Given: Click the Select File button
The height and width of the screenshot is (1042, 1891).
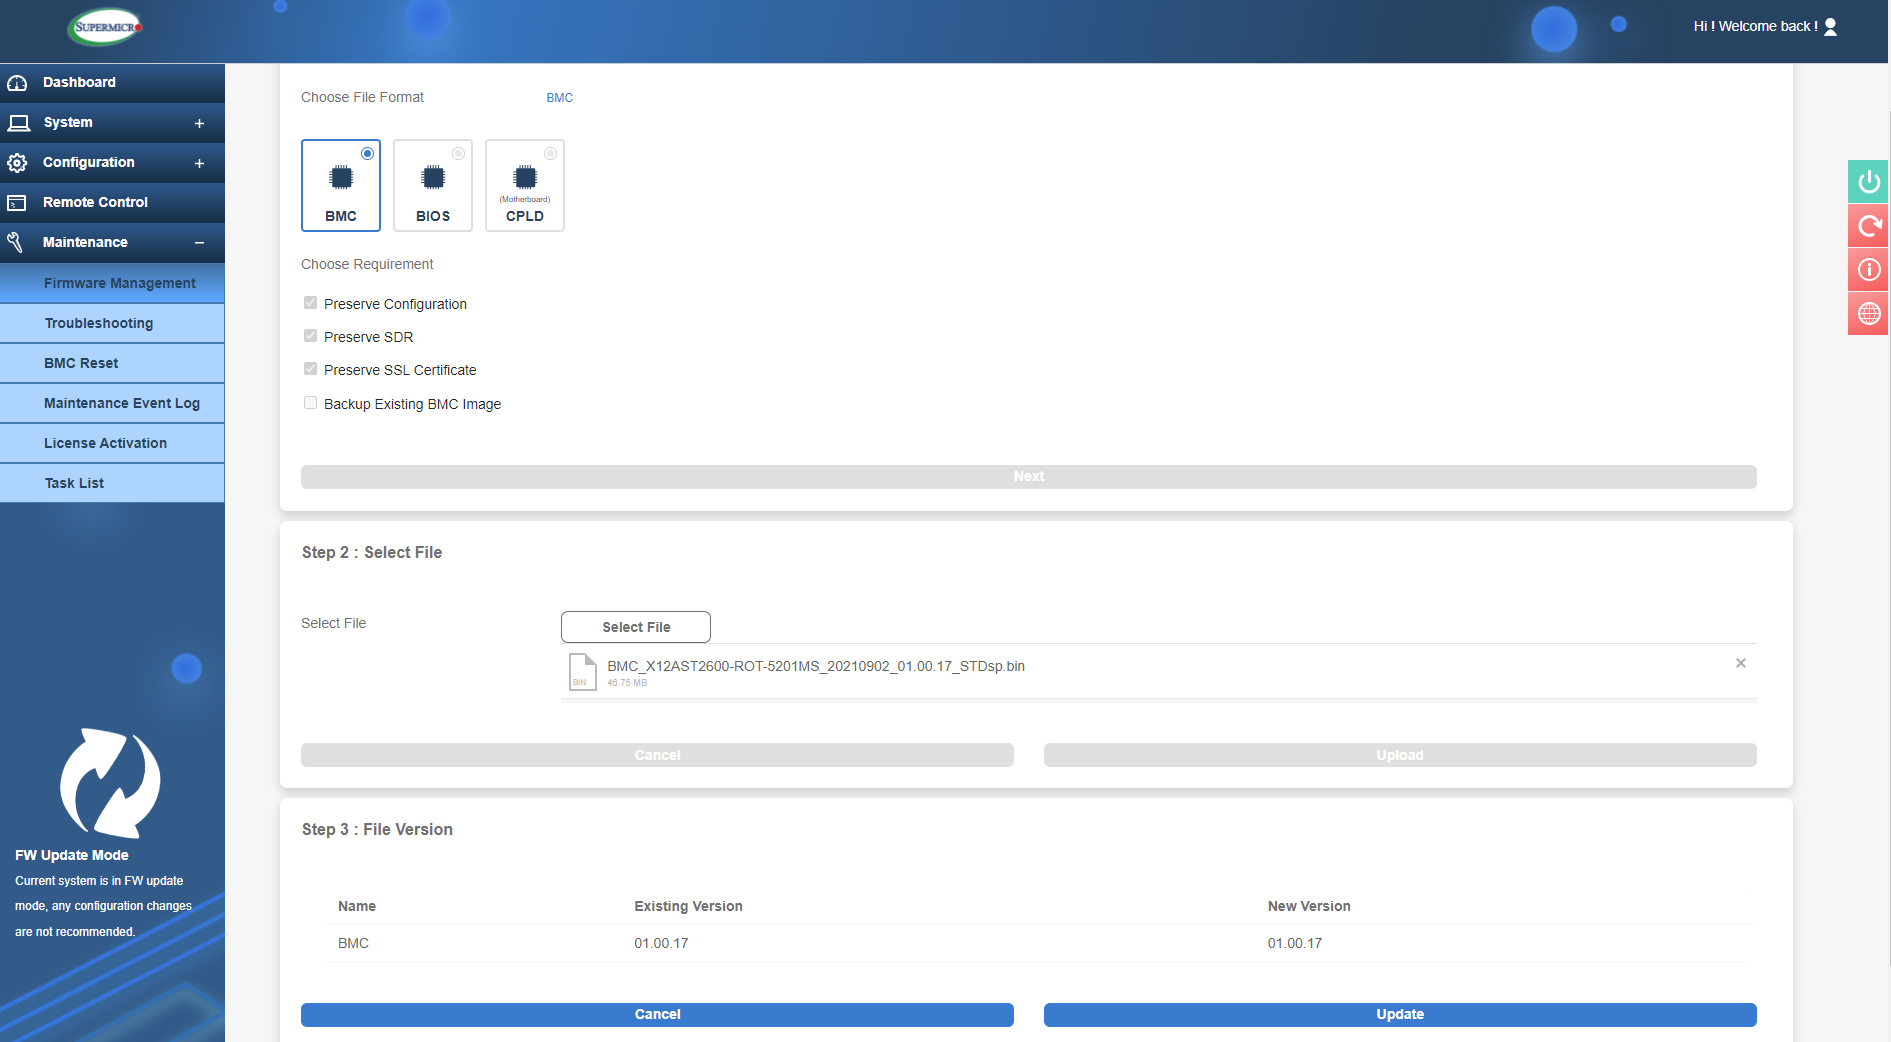Looking at the screenshot, I should pyautogui.click(x=635, y=627).
